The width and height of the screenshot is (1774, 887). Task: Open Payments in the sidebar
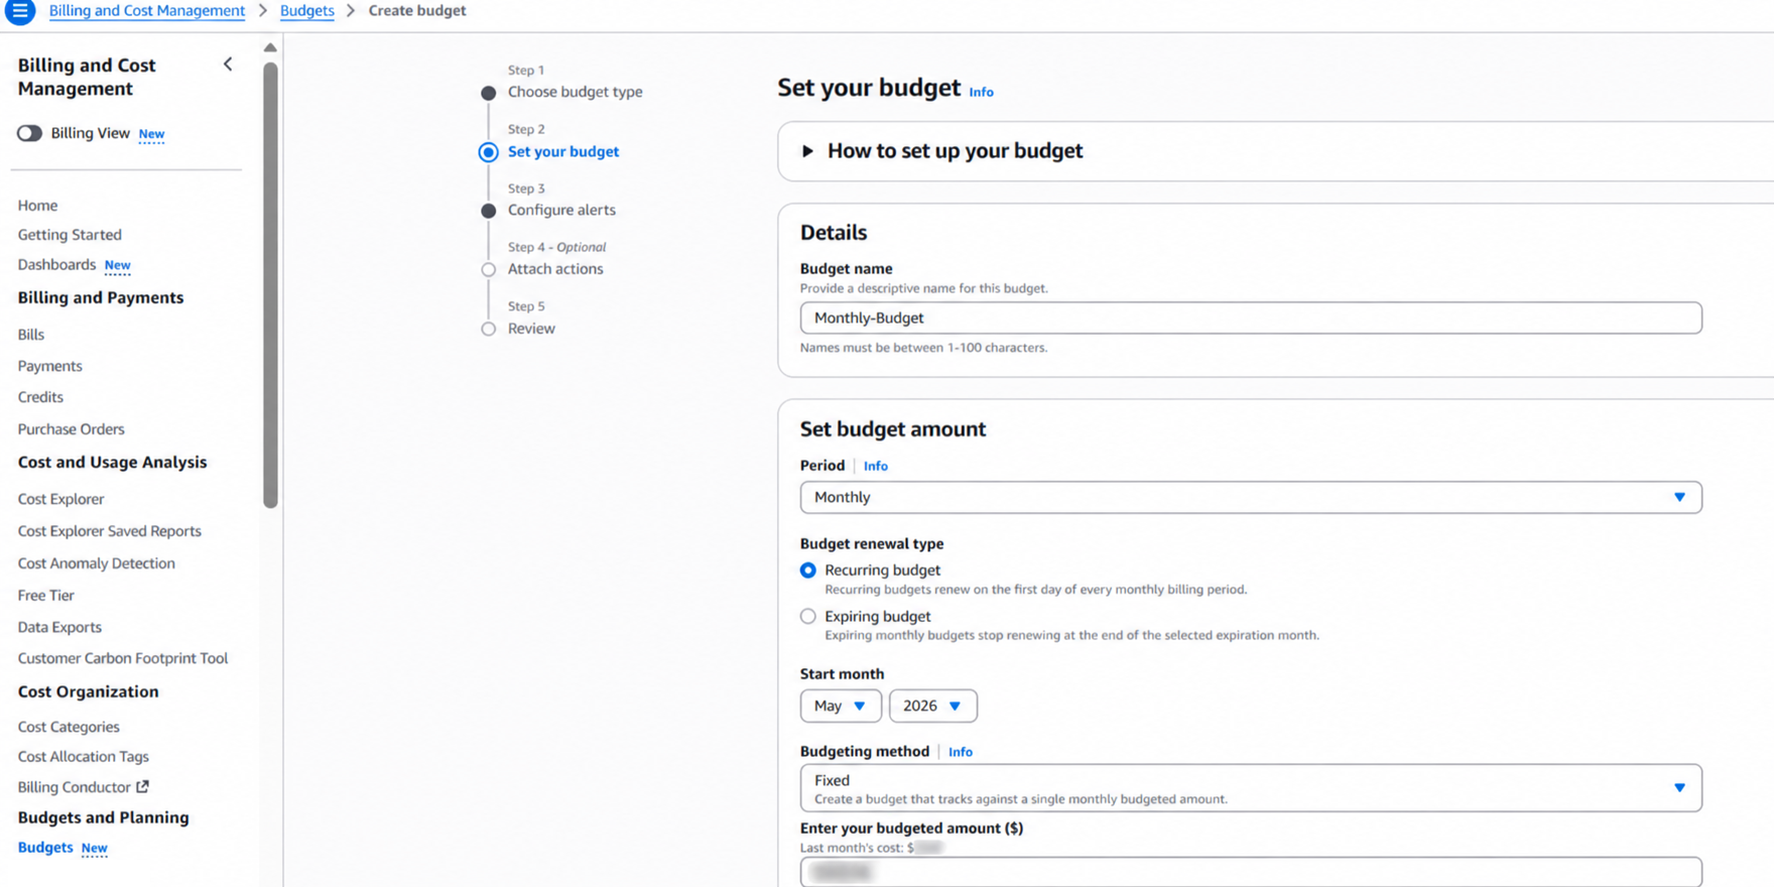pos(50,366)
